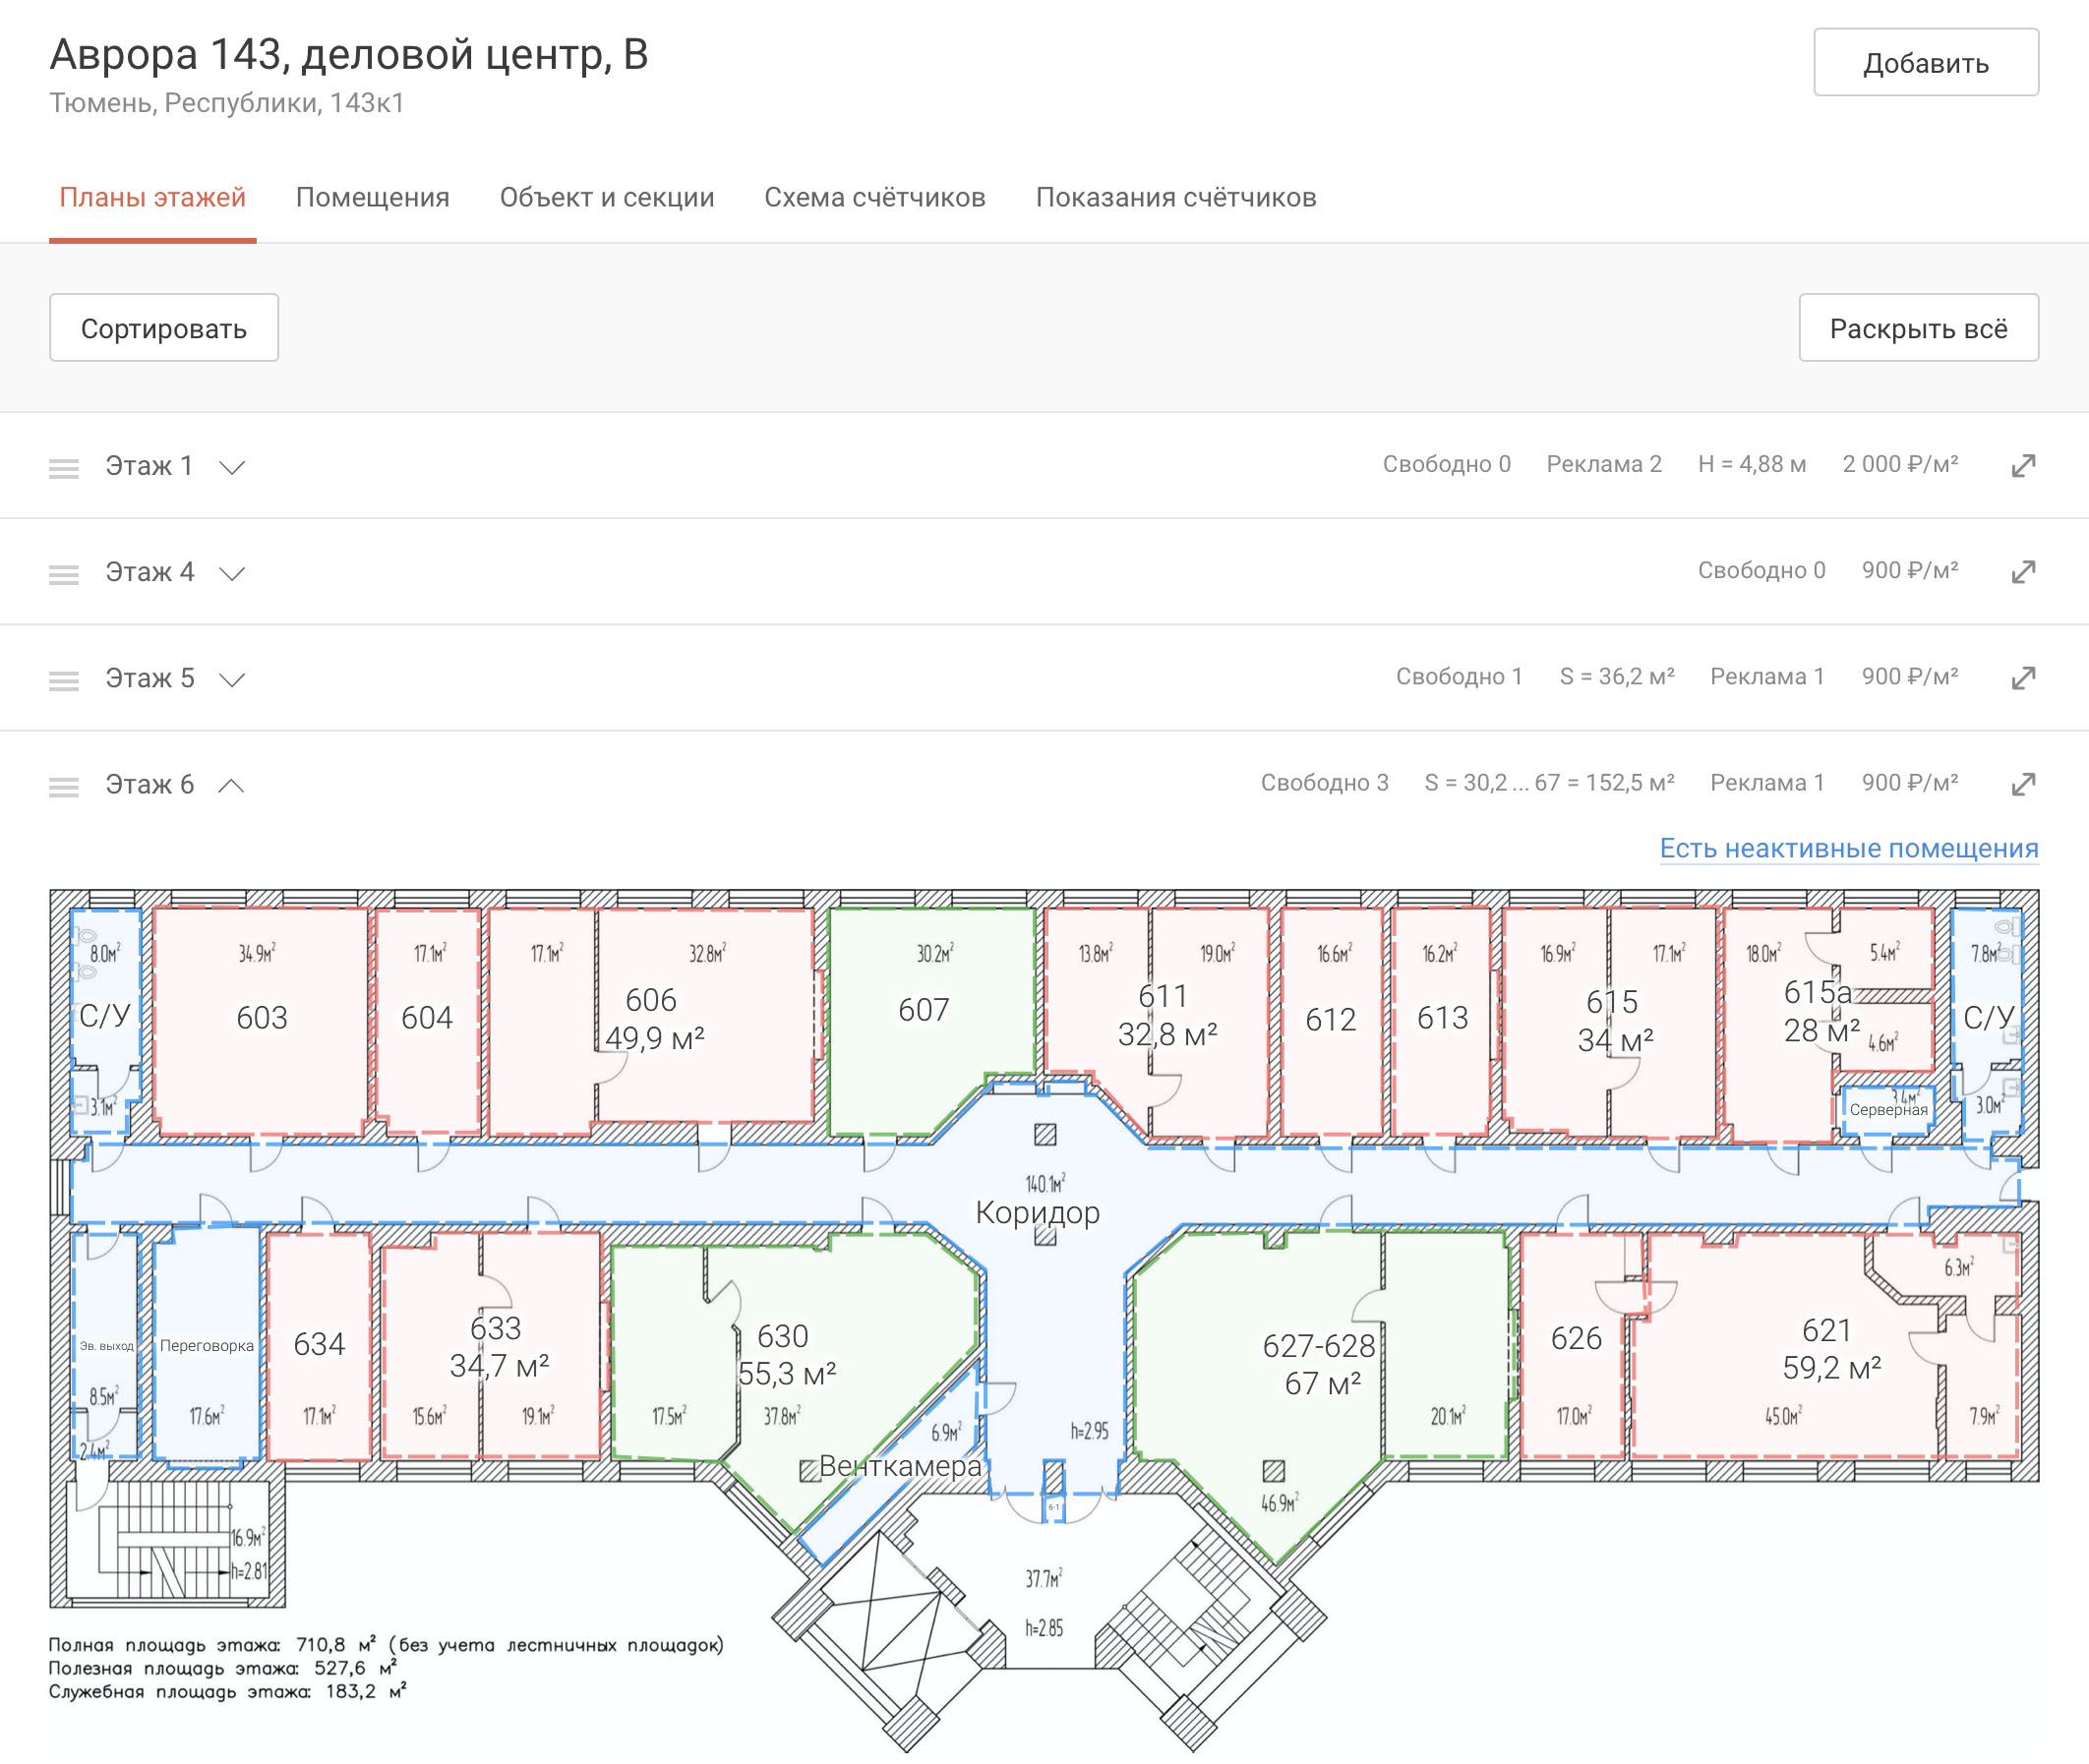Click the Добавить button

click(x=1926, y=62)
